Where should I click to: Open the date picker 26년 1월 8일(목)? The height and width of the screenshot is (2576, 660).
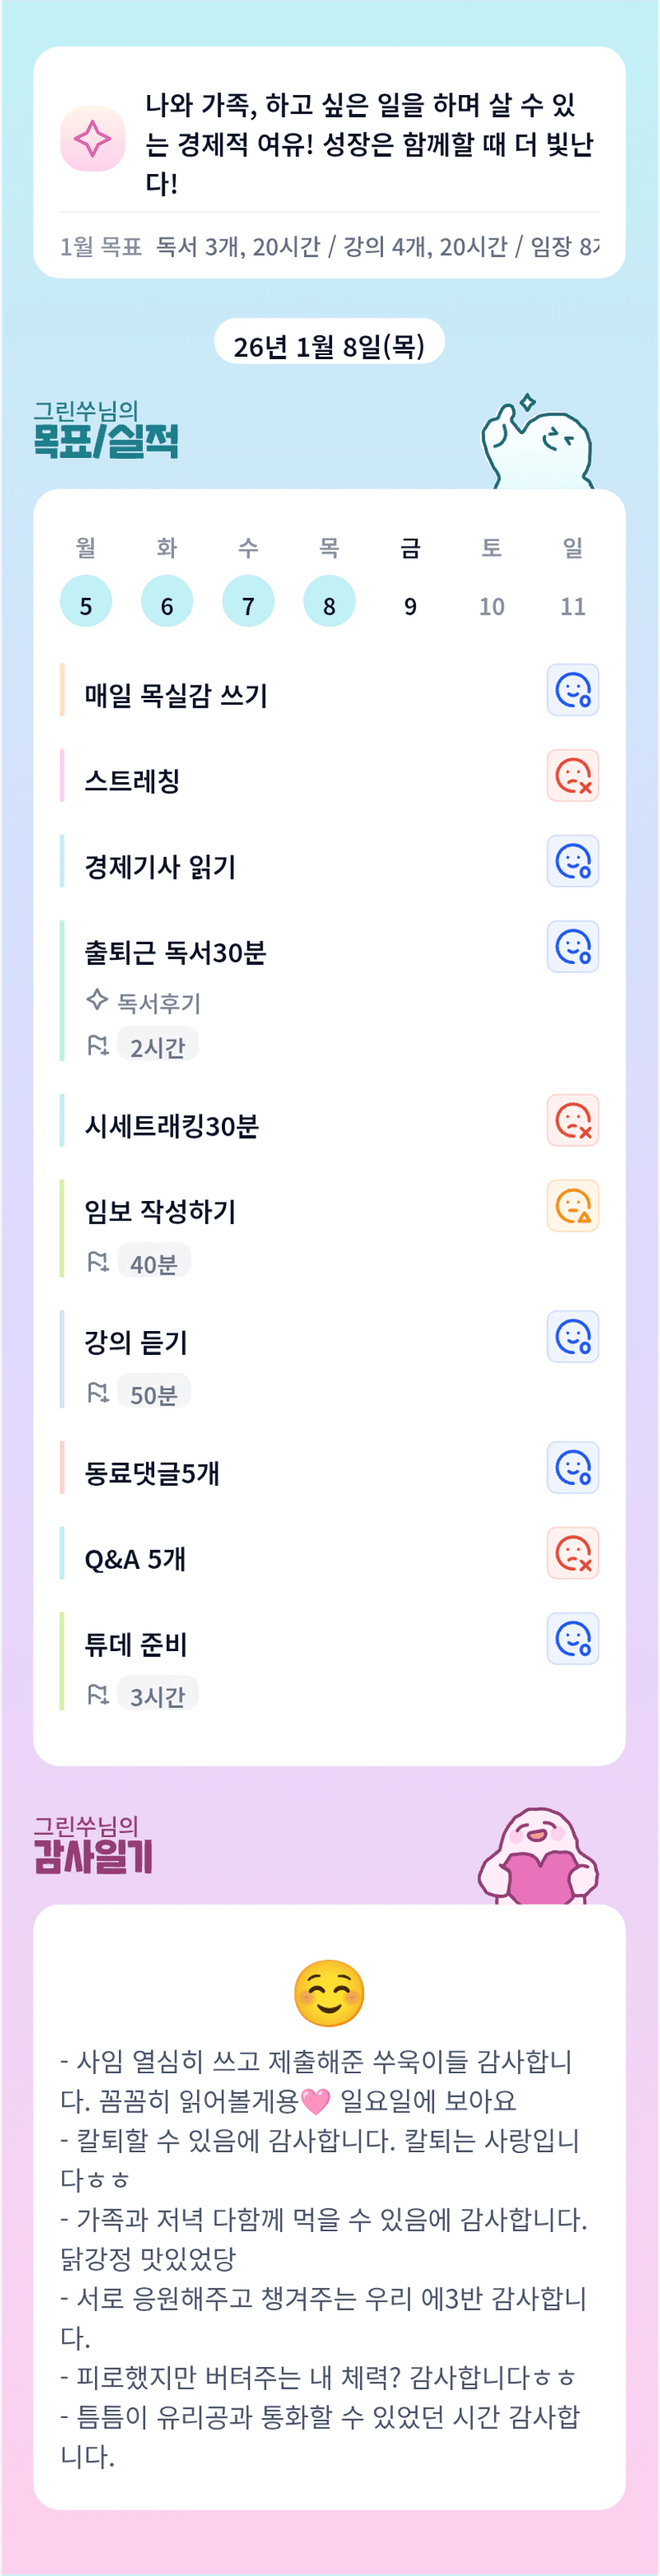pos(329,346)
